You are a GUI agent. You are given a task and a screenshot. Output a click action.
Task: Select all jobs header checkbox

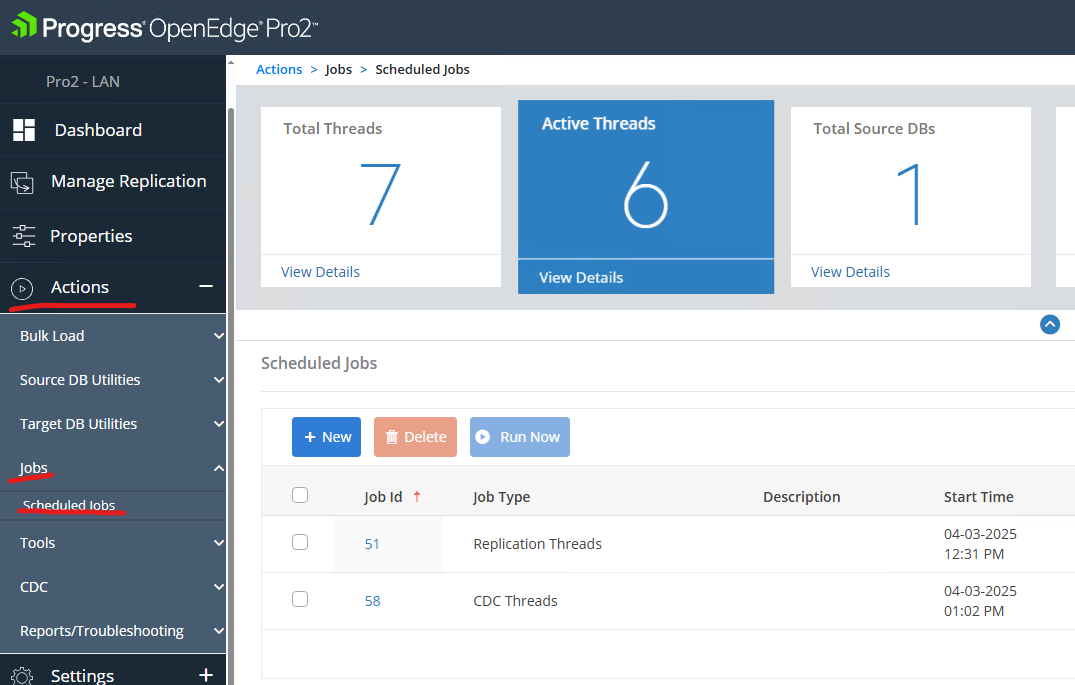click(300, 495)
